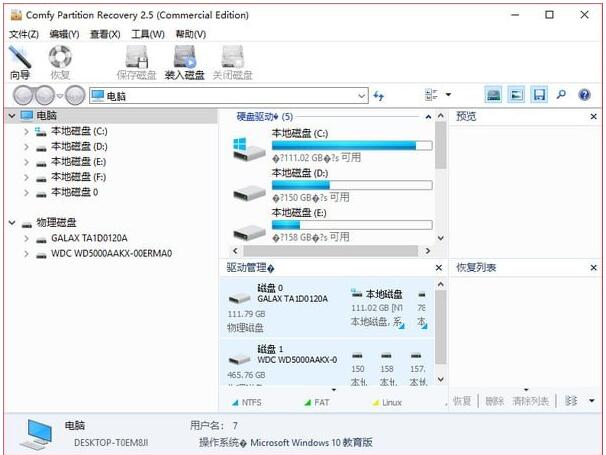Toggle the recovery list save icon

click(539, 95)
